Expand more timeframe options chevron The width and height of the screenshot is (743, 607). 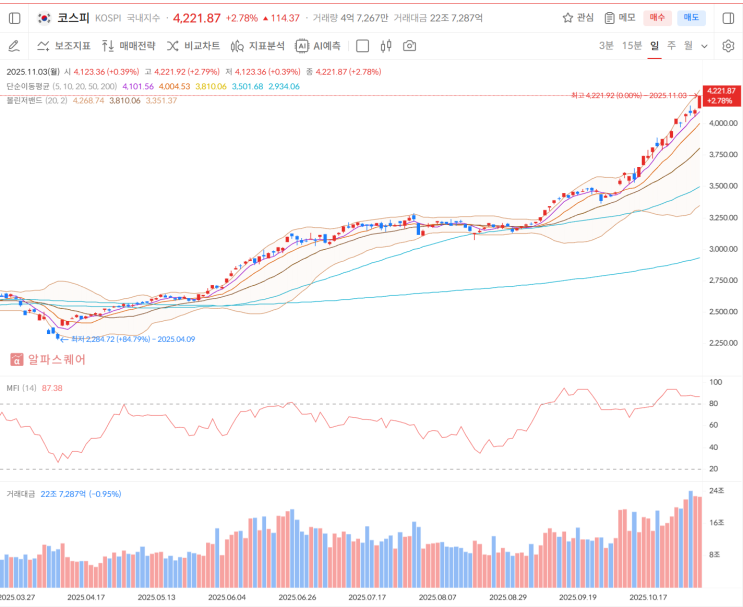pyautogui.click(x=704, y=46)
